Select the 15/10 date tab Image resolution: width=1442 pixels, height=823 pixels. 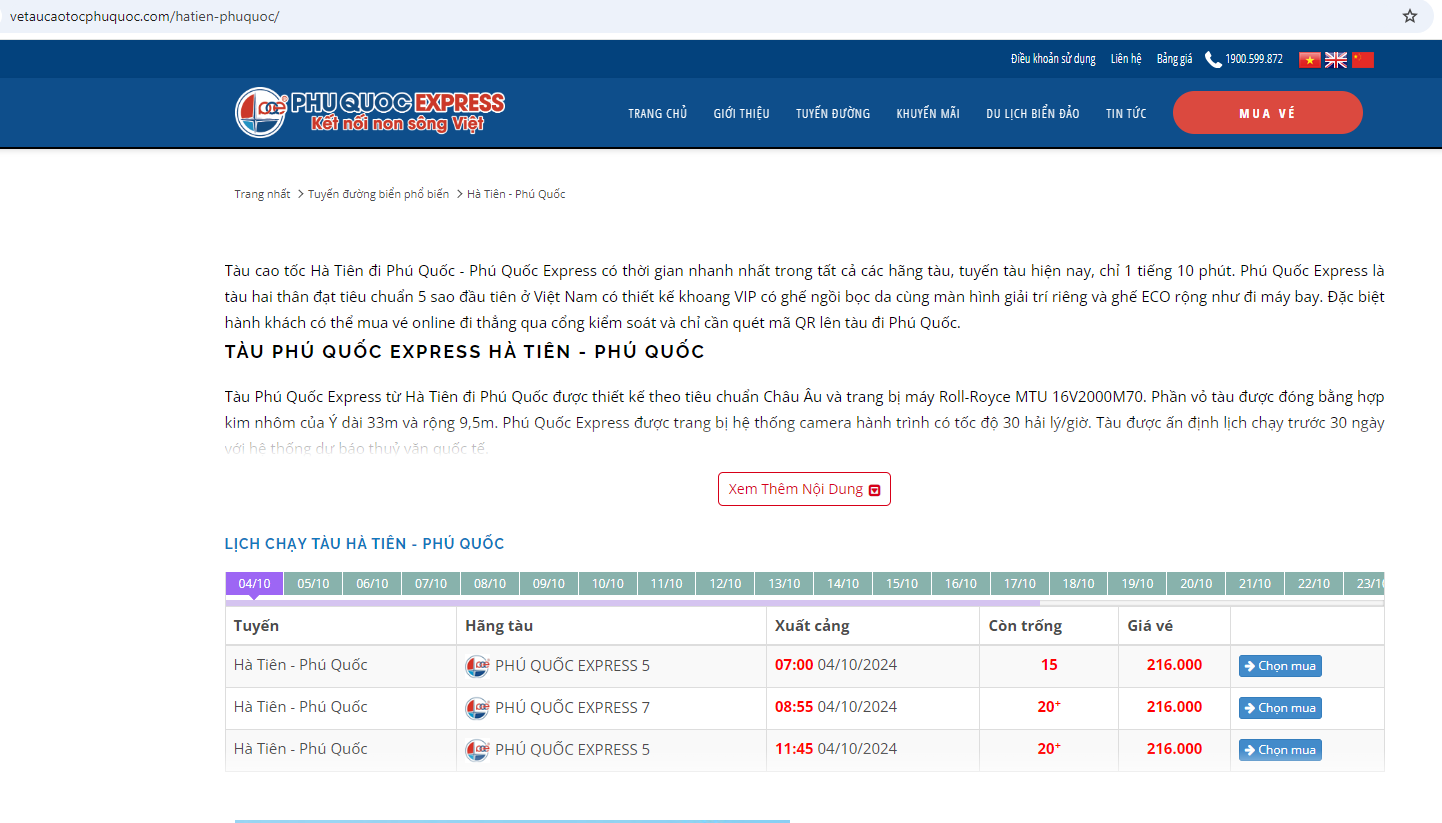click(903, 584)
